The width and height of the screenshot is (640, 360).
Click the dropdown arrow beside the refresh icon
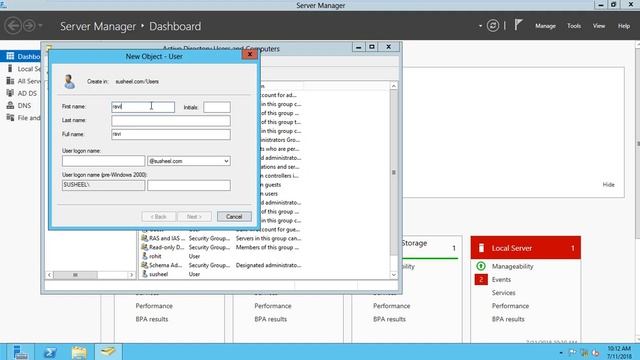pos(480,26)
